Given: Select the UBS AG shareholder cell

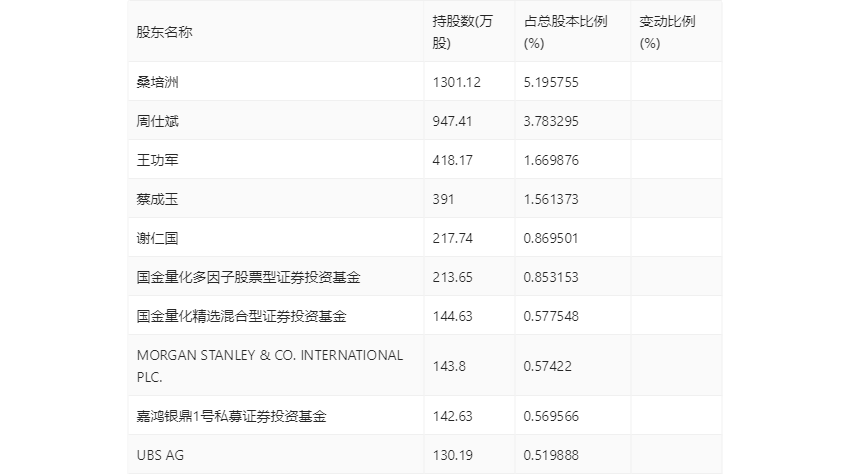Looking at the screenshot, I should pos(160,455).
